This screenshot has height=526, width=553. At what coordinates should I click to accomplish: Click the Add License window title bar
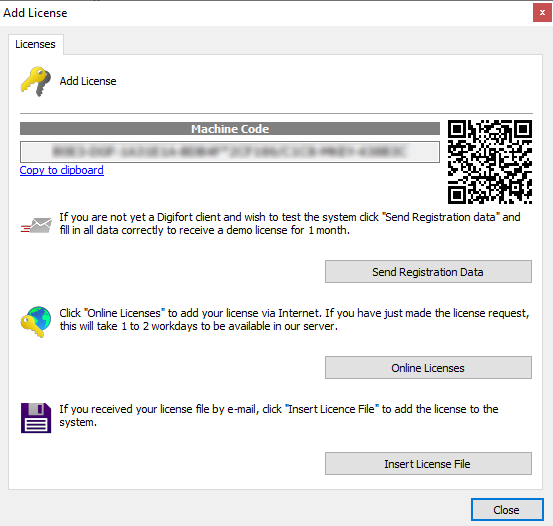click(x=265, y=13)
